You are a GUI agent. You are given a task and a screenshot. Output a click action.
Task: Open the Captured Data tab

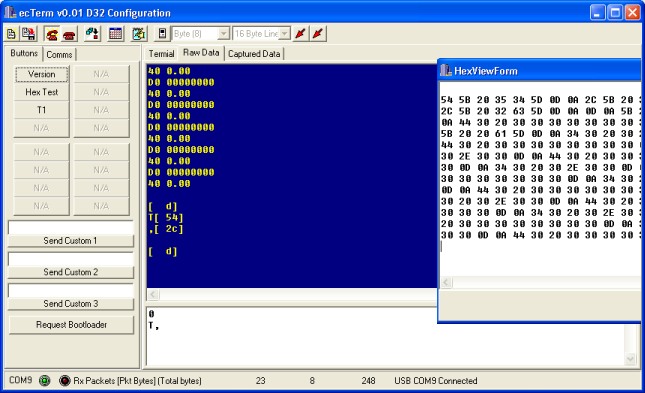coord(254,54)
